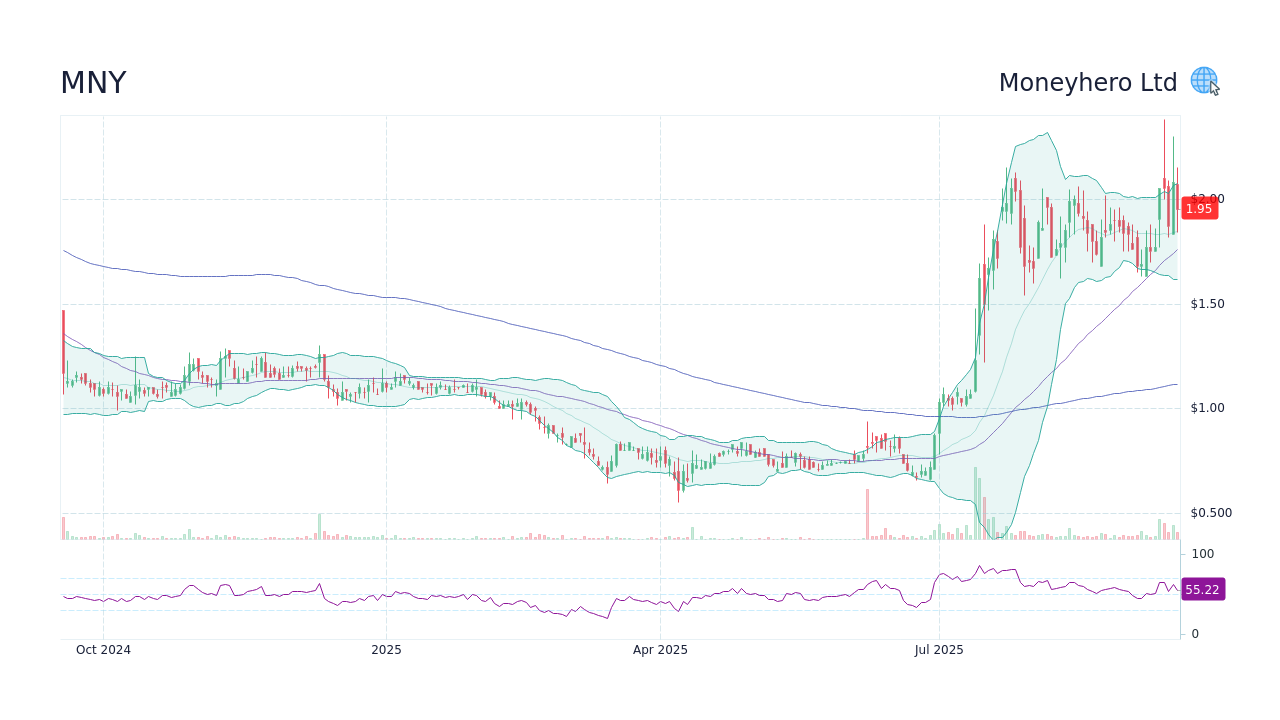Click the Oct 2024 date label
The width and height of the screenshot is (1280, 720).
pyautogui.click(x=103, y=649)
